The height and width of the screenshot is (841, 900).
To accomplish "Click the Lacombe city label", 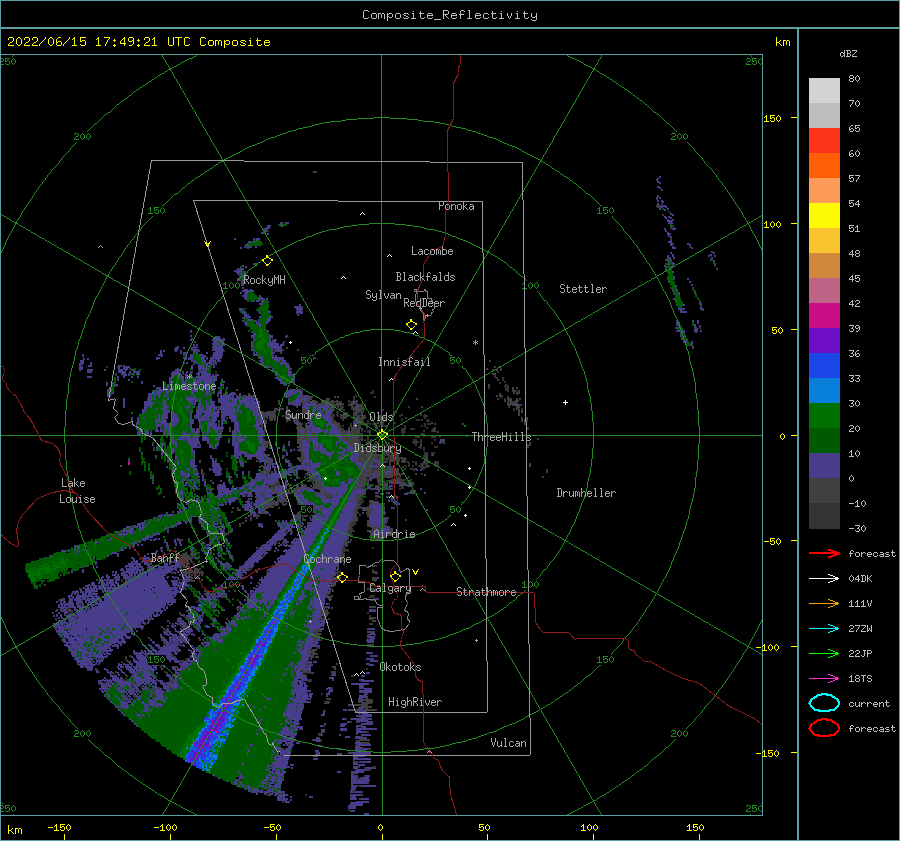I will [432, 251].
